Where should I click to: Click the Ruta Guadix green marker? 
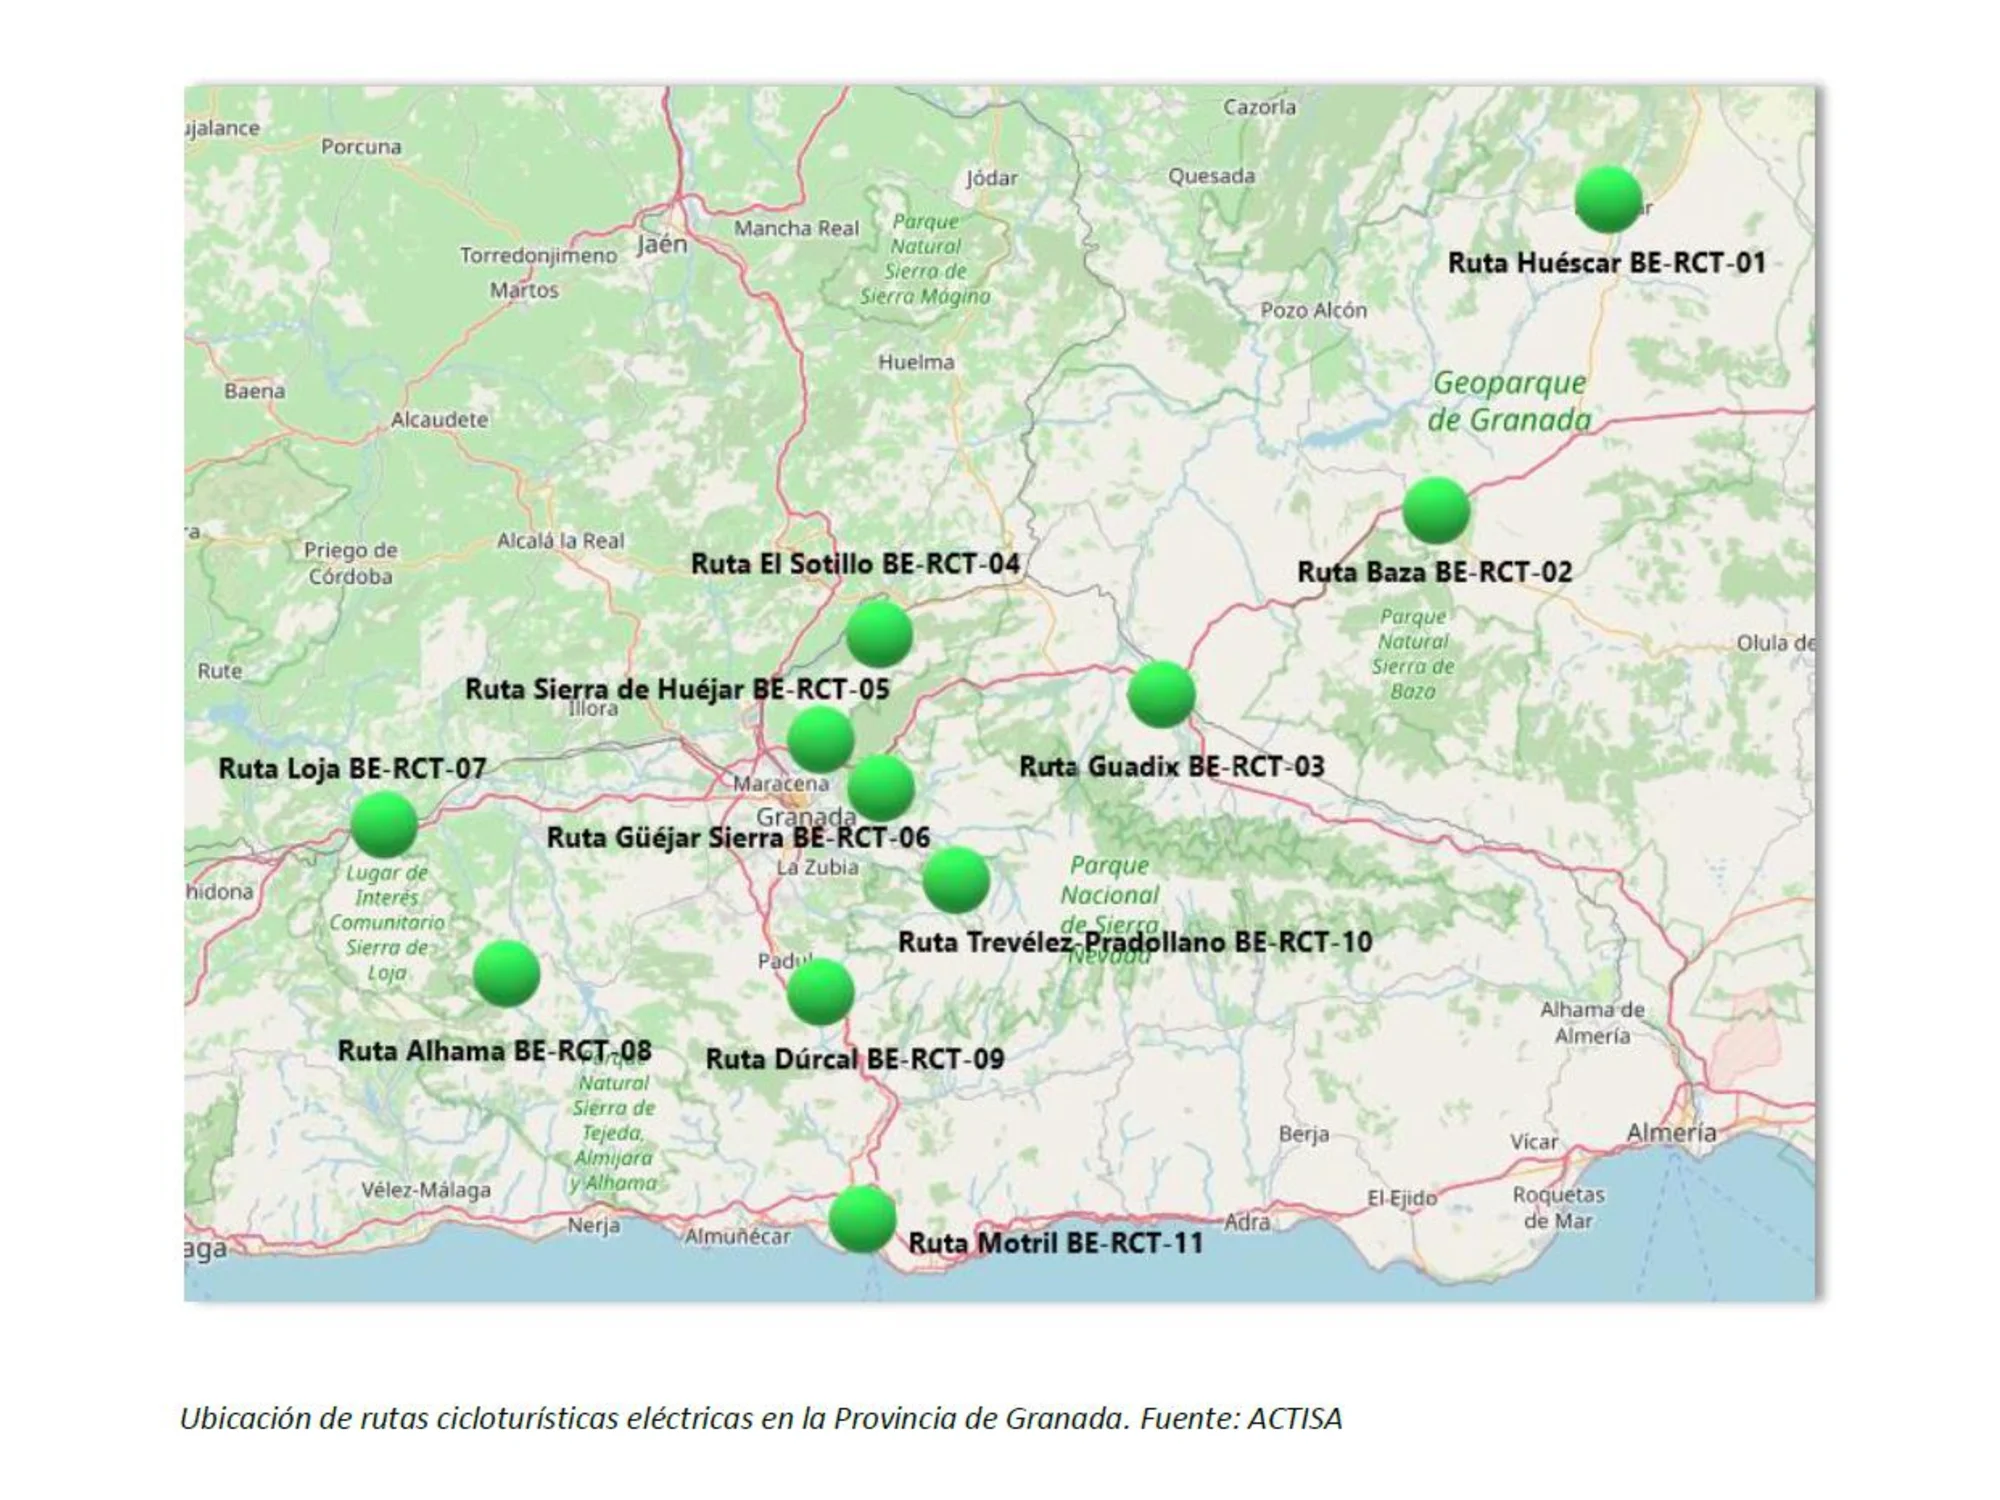[x=1161, y=694]
